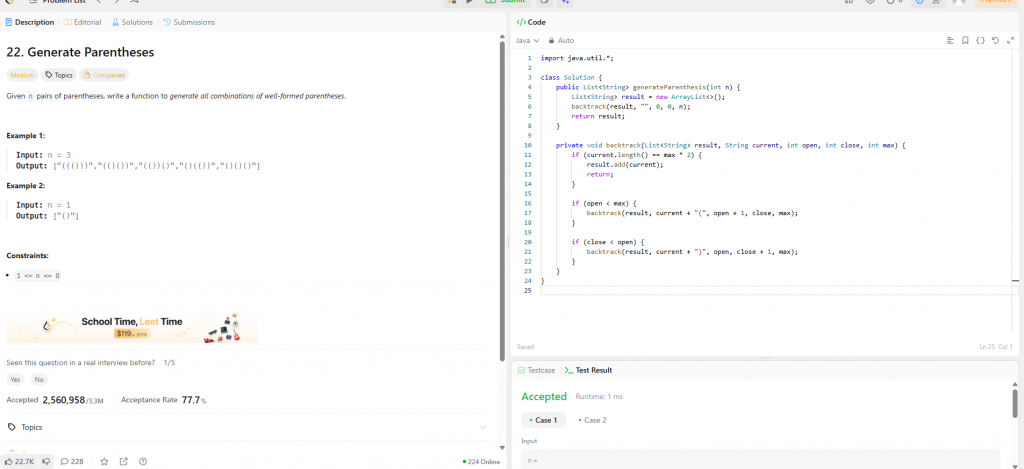Click the 'Example 2:' heading
1024x469 pixels.
coord(25,186)
